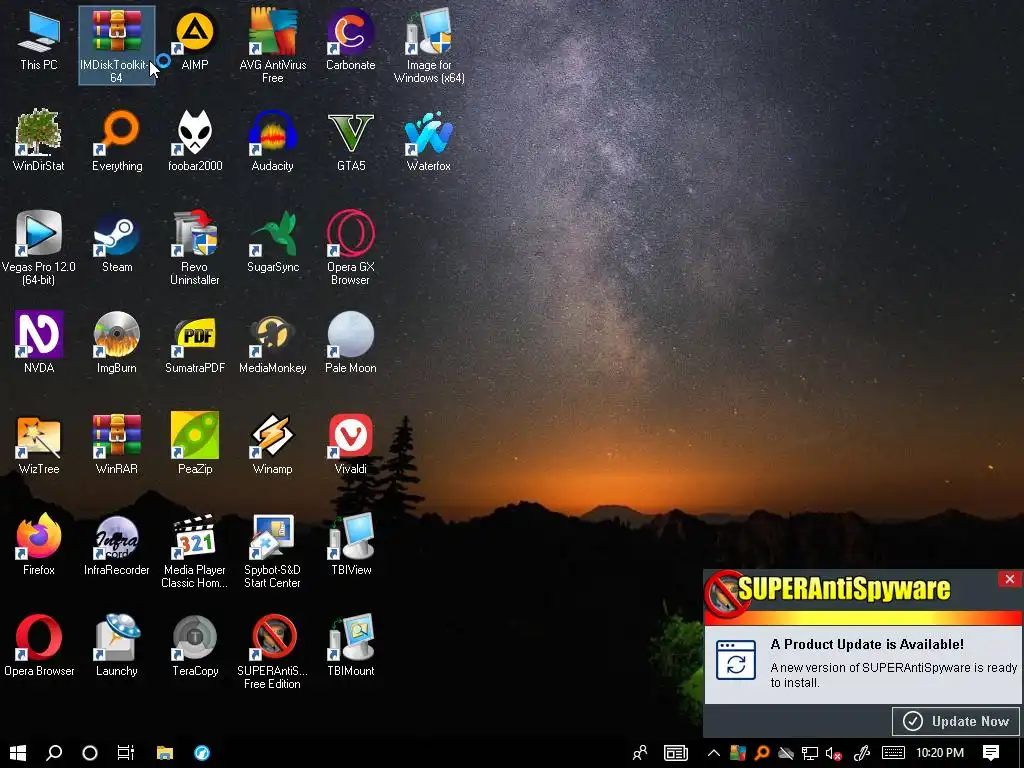Click the refresh update icon in popup

pos(736,660)
